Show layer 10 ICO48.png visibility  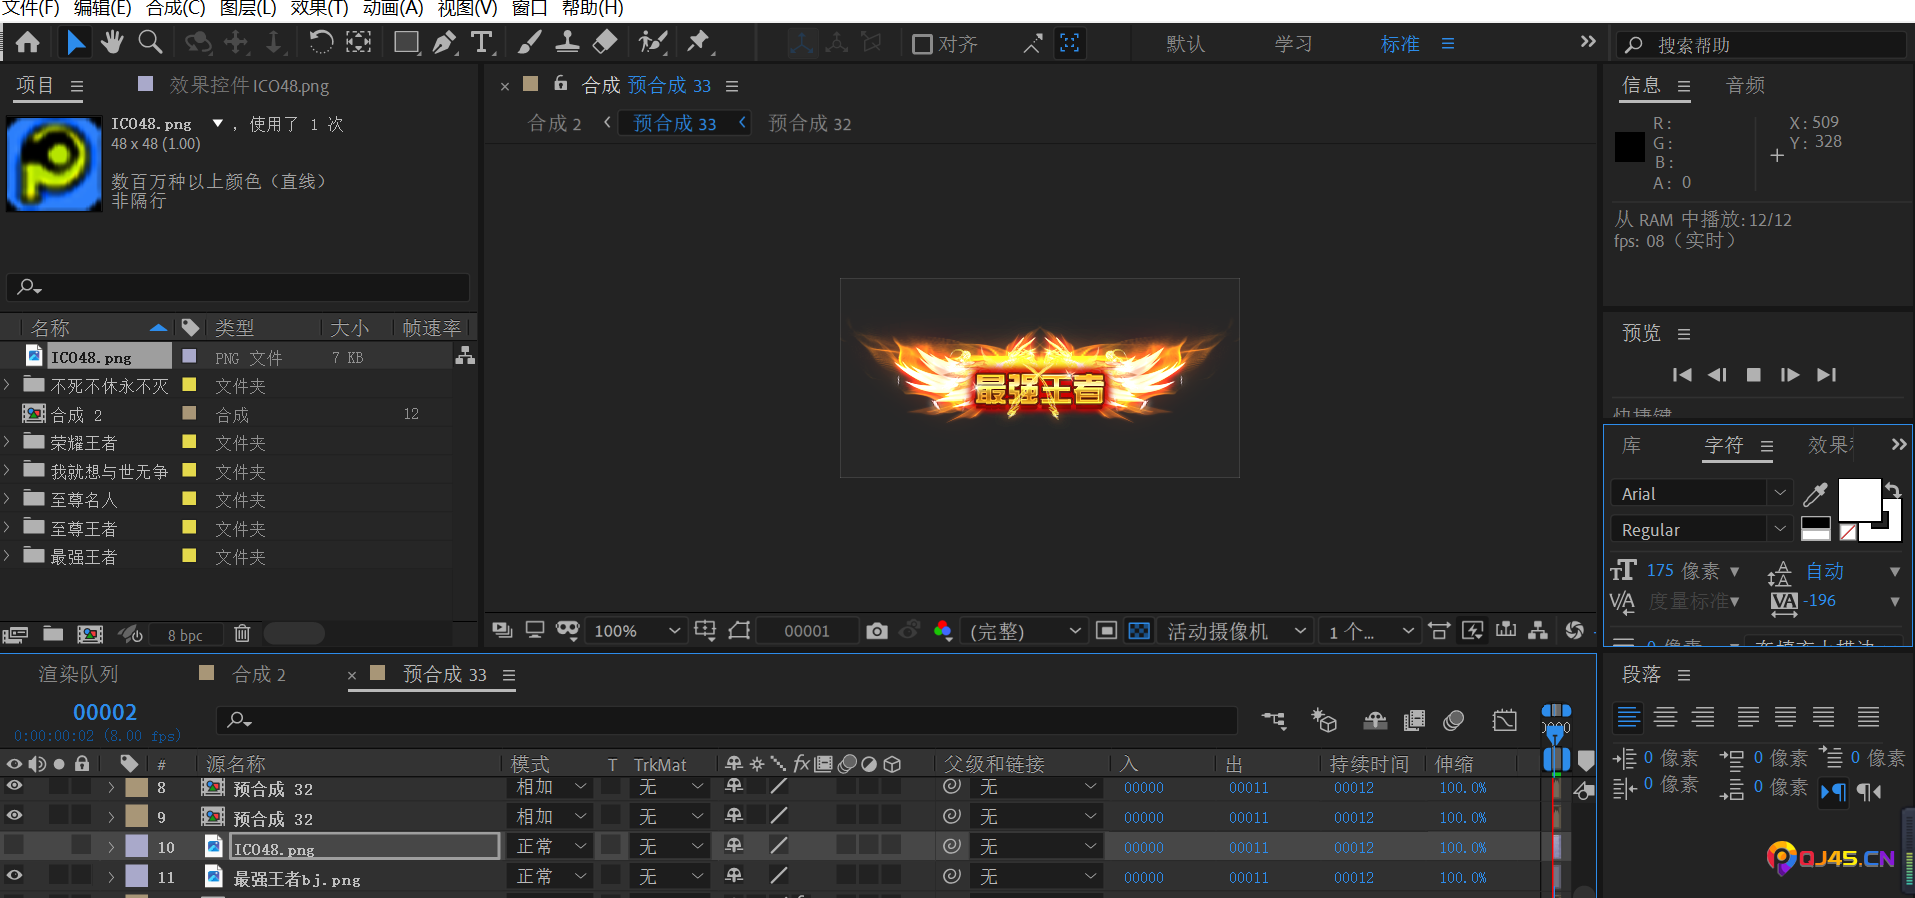click(x=14, y=846)
